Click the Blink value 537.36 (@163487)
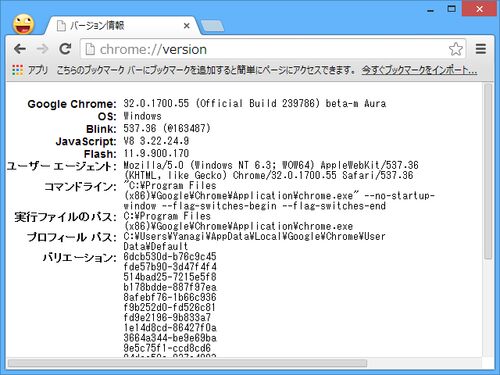 click(x=167, y=128)
